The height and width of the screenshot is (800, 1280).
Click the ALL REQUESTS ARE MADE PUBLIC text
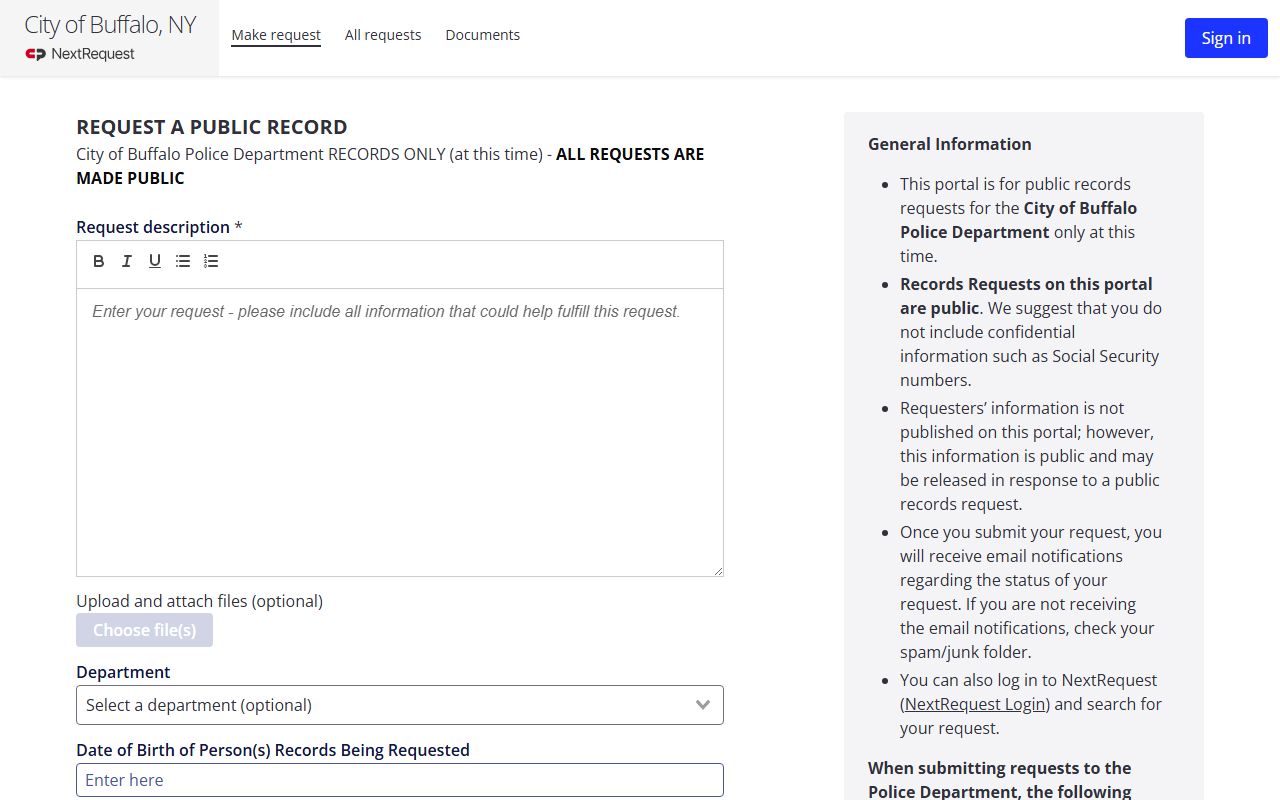(390, 166)
